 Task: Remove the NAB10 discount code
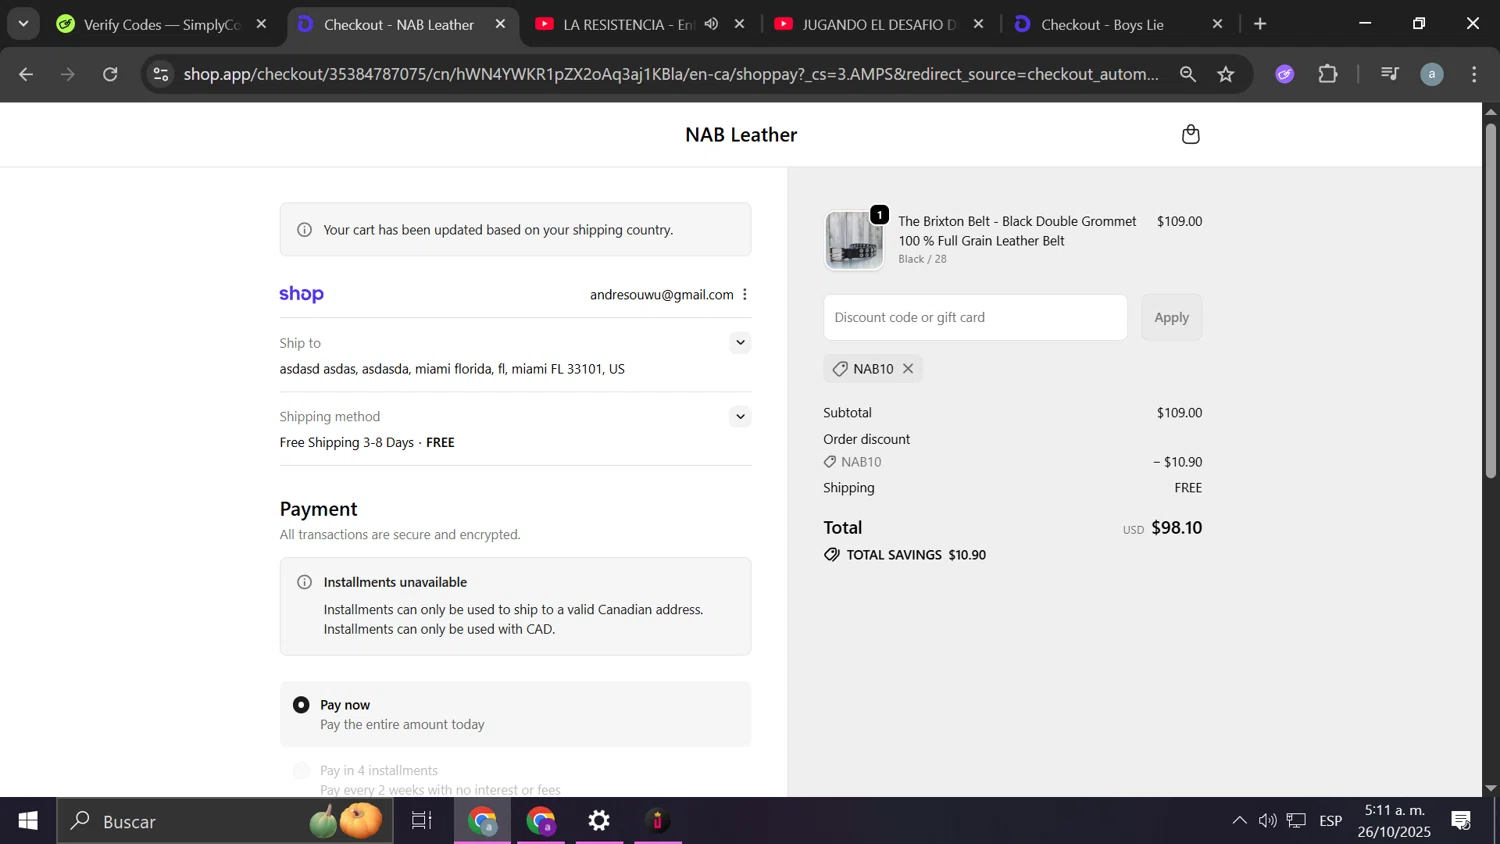coord(908,369)
